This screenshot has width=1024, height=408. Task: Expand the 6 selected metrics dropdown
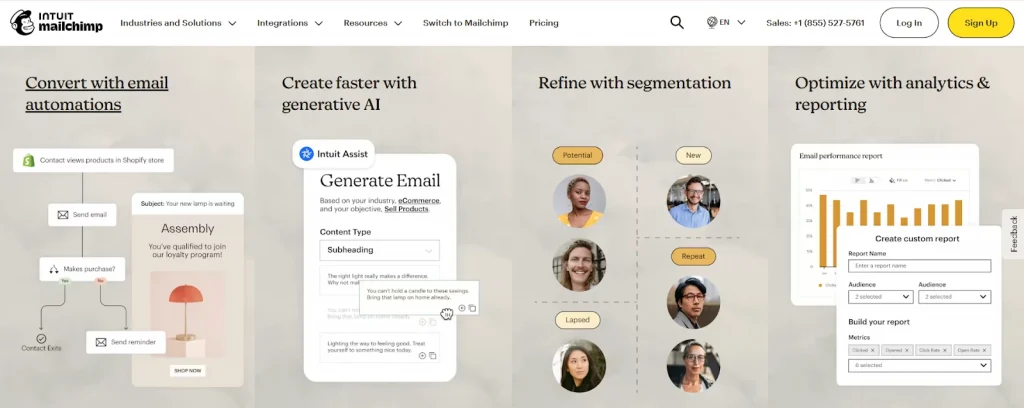coord(920,366)
